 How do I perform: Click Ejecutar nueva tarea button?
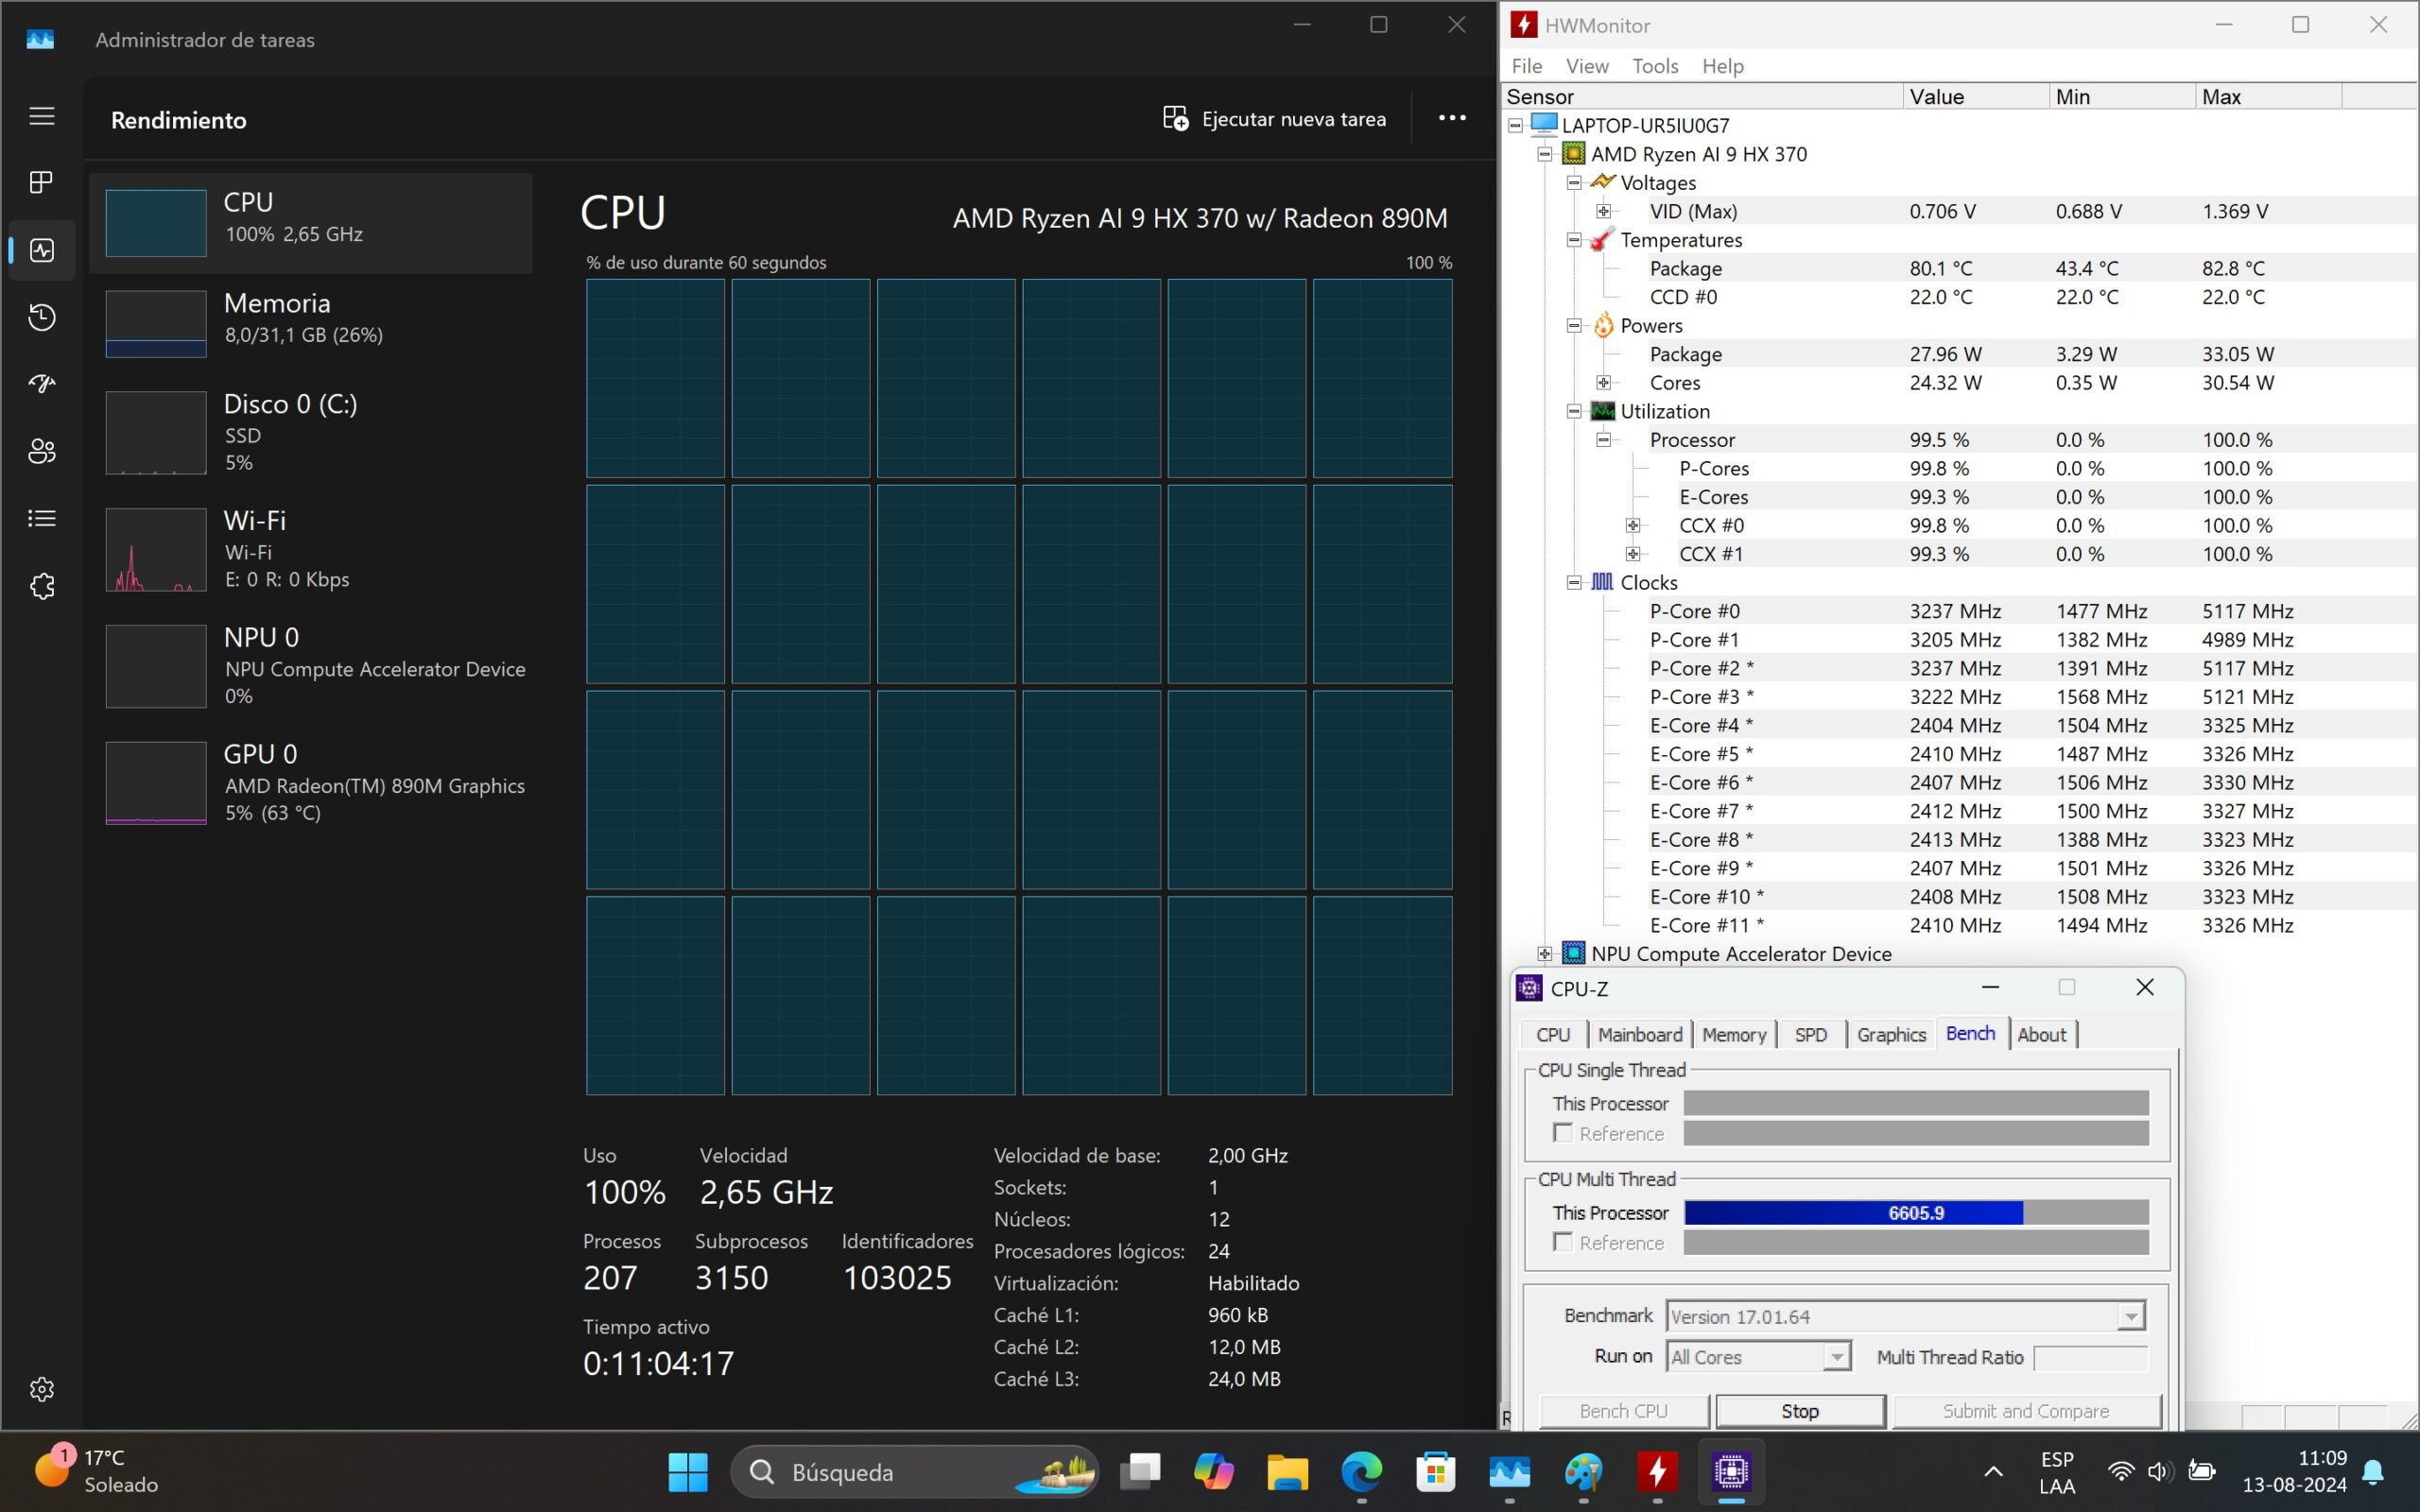click(x=1274, y=119)
